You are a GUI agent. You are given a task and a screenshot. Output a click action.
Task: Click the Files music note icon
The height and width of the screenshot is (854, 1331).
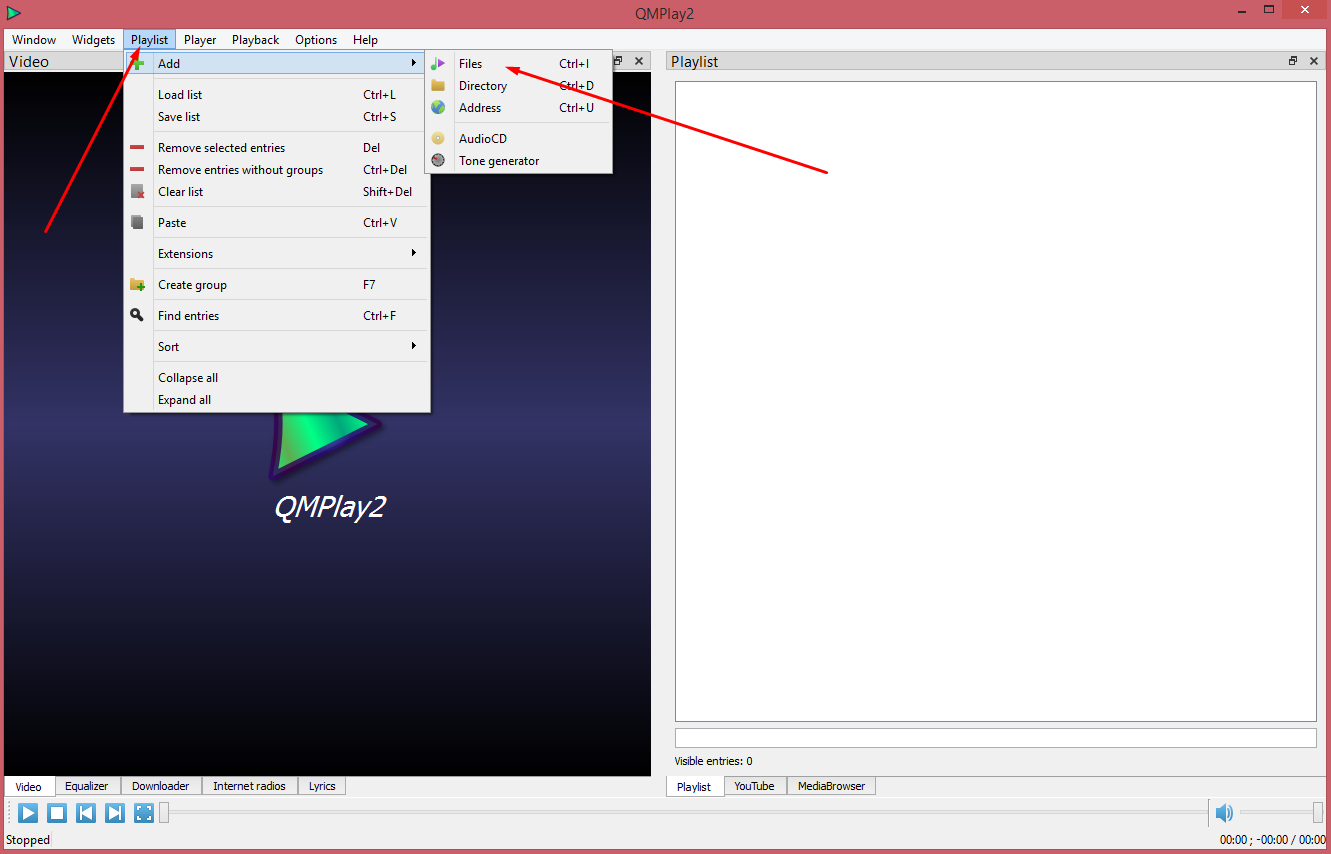coord(438,64)
